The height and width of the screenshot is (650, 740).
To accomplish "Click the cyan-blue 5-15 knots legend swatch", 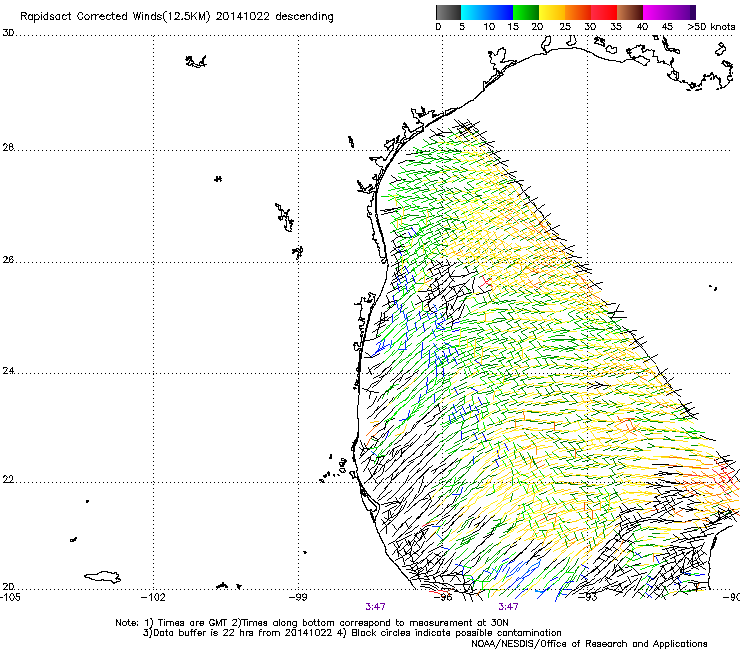I will [x=487, y=12].
